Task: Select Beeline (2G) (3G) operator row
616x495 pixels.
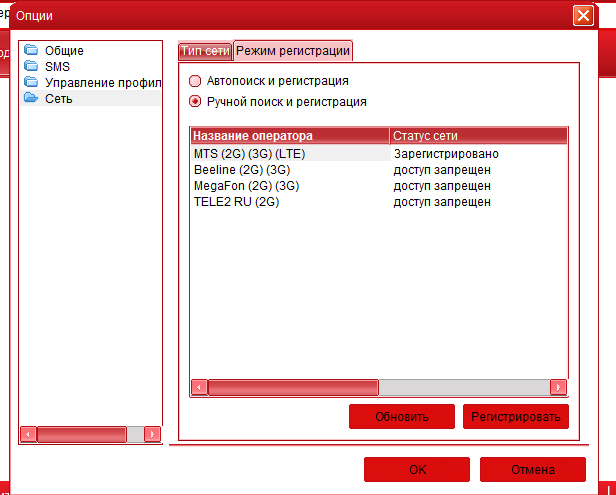Action: [x=242, y=170]
